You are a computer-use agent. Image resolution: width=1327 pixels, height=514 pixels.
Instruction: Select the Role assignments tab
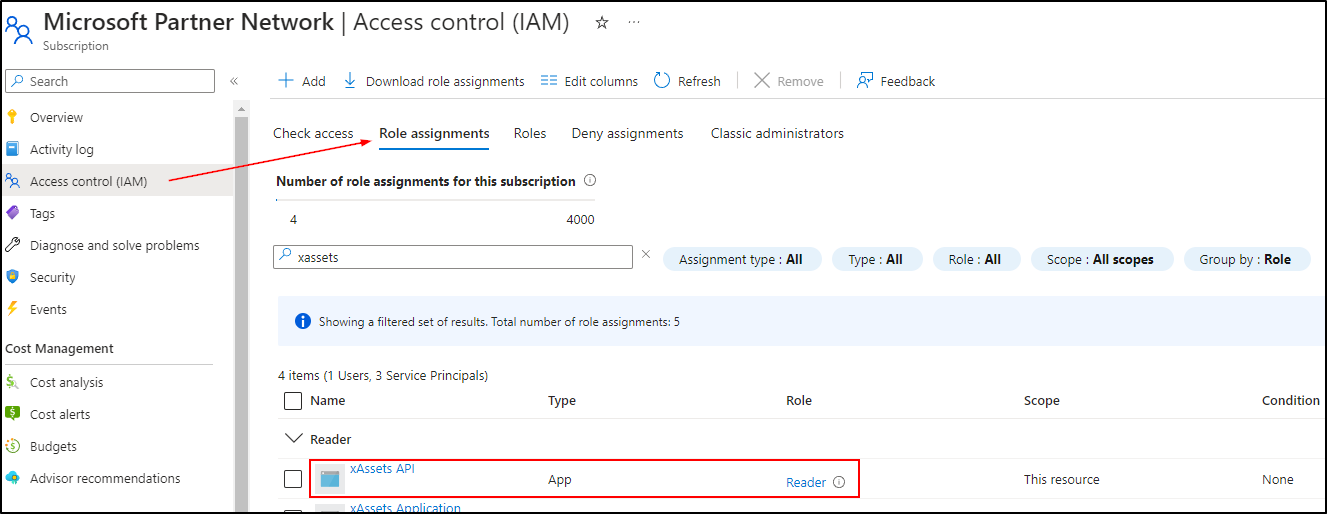click(x=434, y=133)
